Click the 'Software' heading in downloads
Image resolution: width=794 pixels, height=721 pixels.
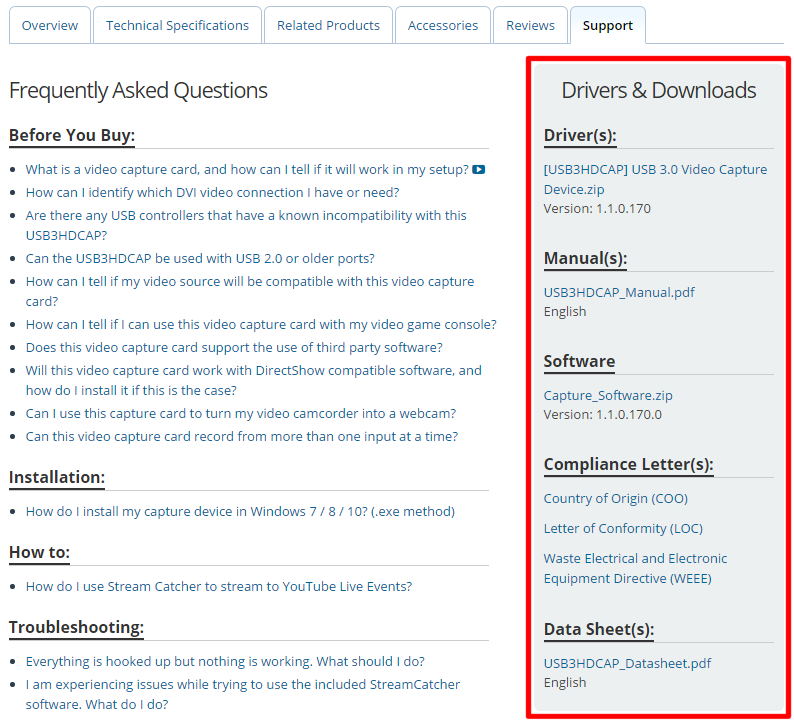[579, 362]
